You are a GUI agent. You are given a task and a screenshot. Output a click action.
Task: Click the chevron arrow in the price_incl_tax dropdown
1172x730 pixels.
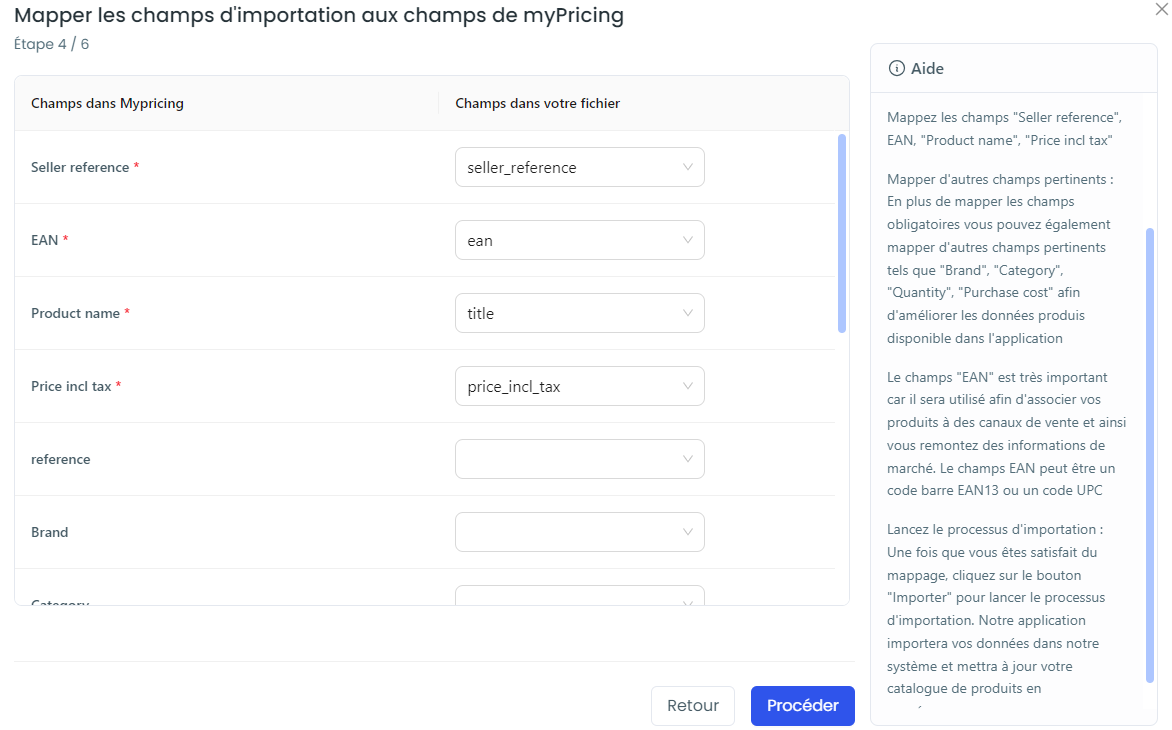coord(688,386)
